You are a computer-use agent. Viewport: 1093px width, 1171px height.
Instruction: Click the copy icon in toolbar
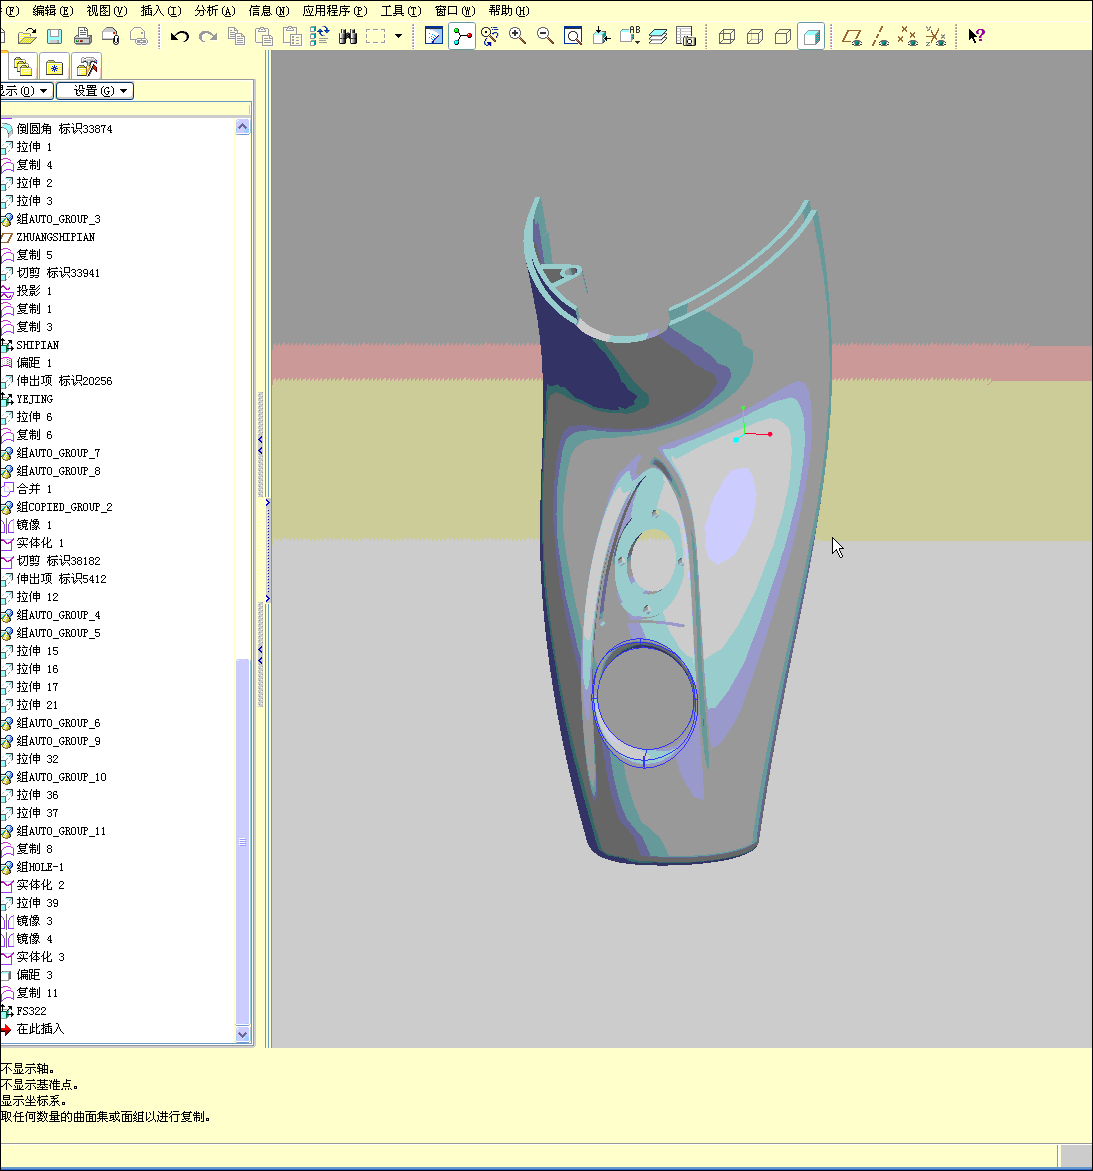236,36
